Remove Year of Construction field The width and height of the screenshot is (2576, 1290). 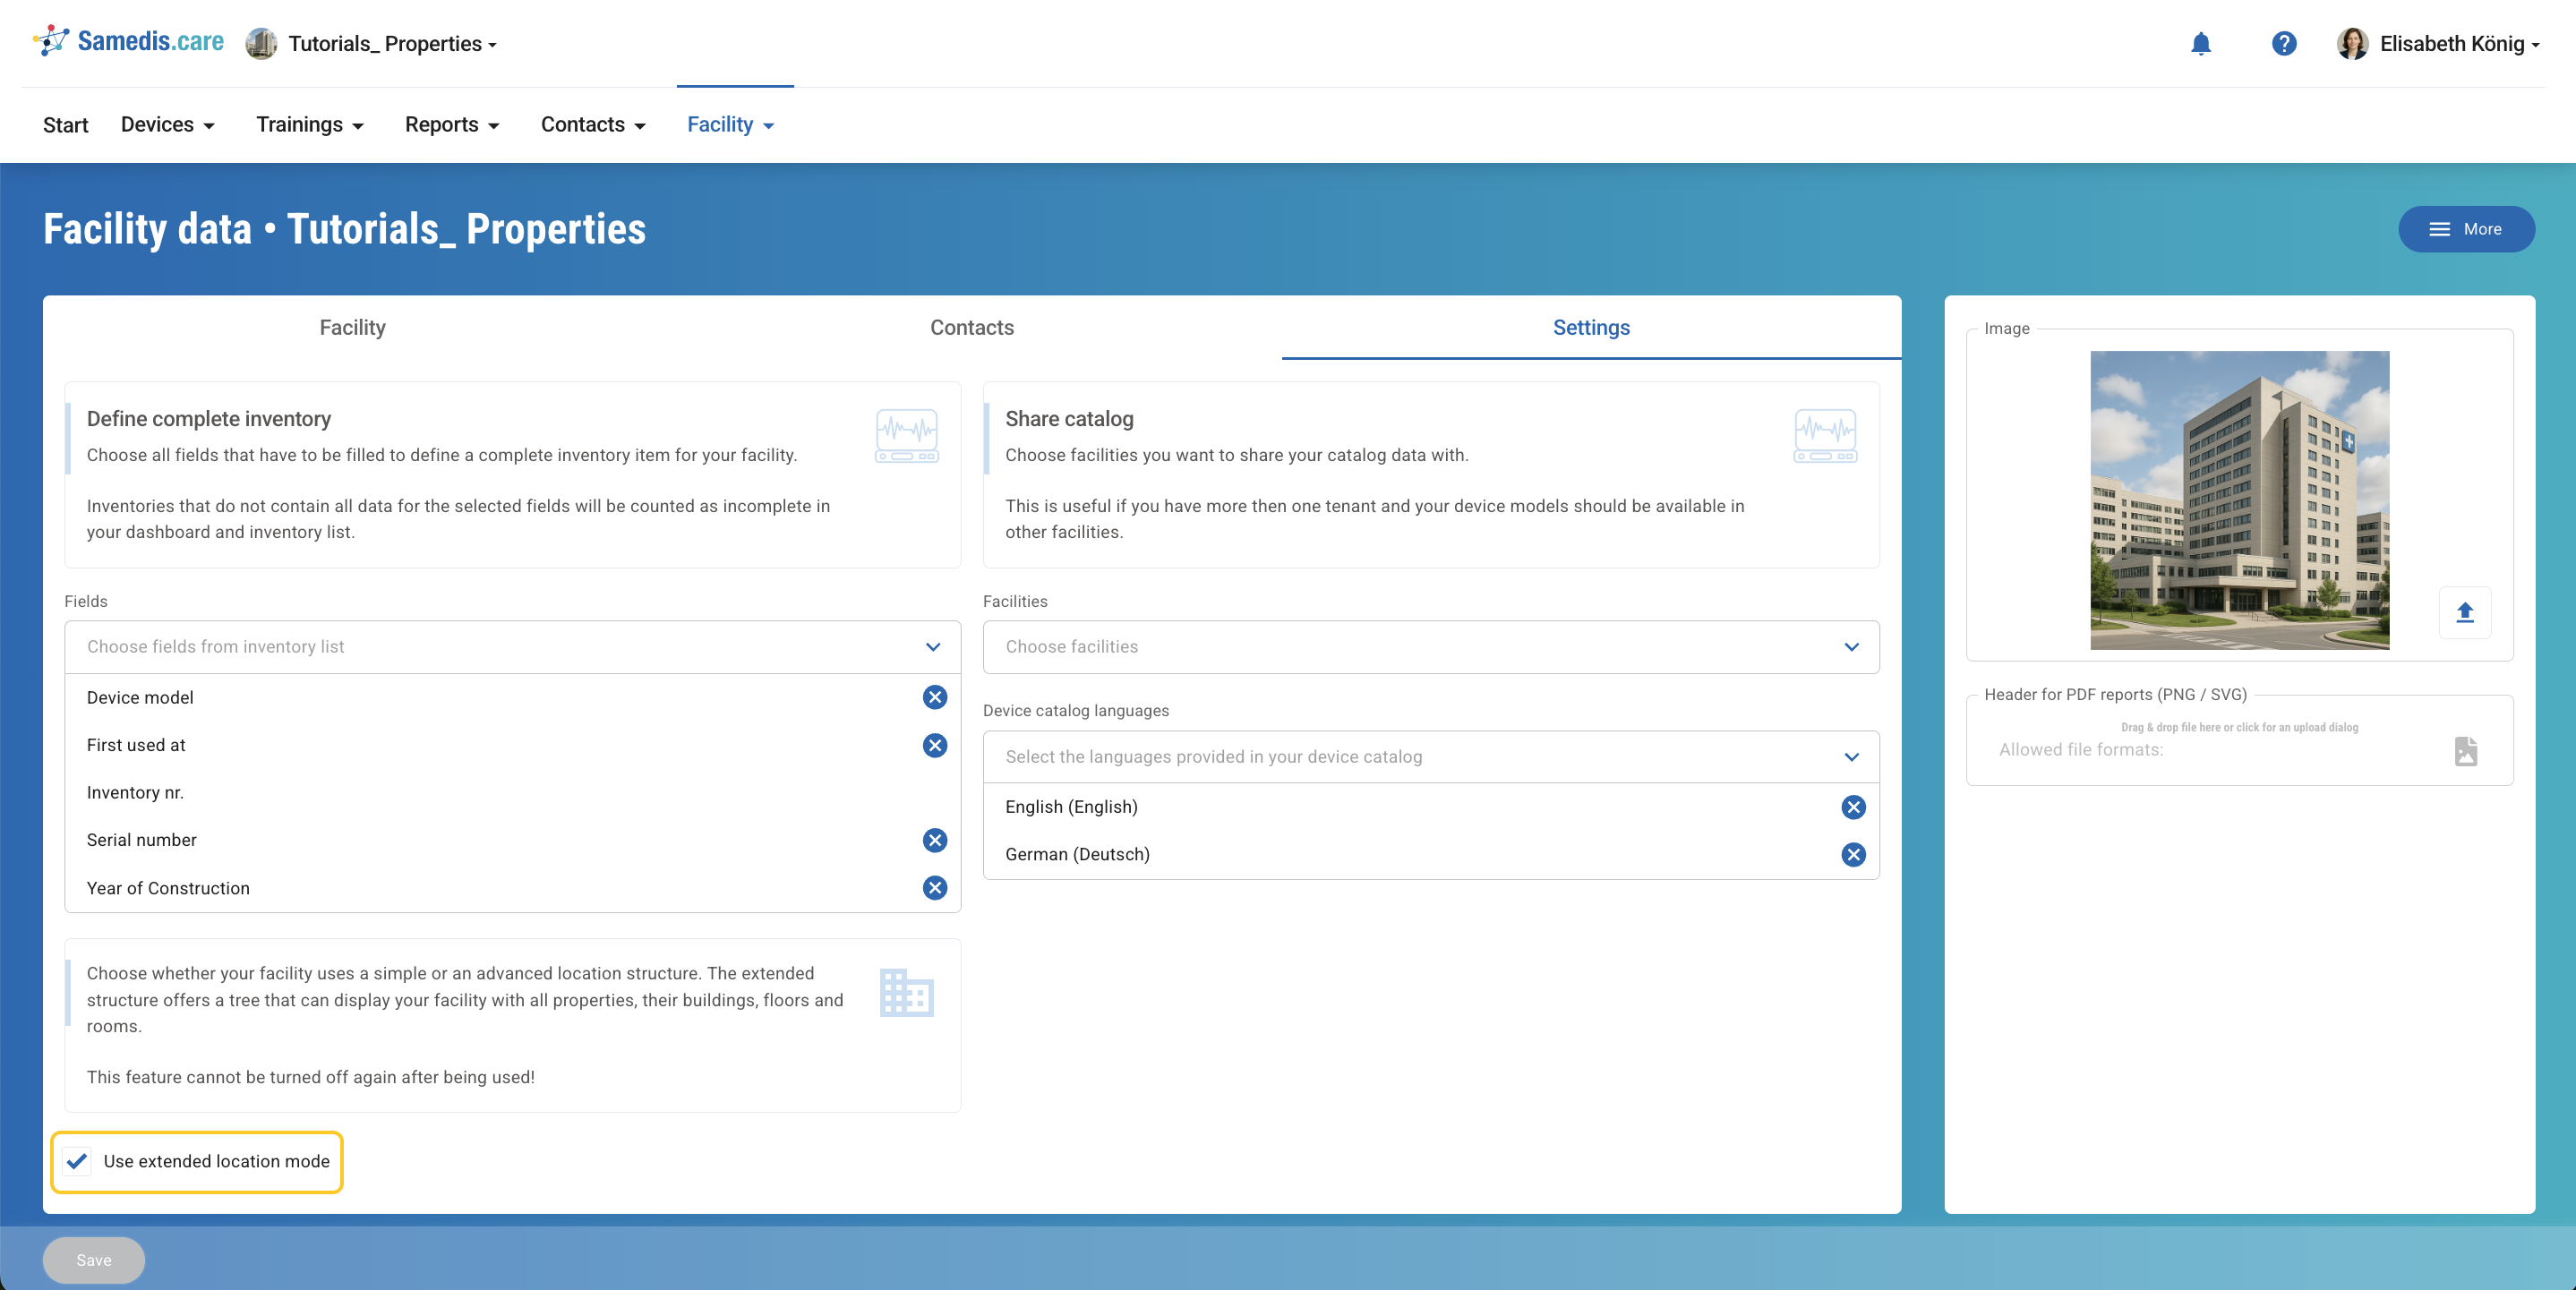pos(934,888)
